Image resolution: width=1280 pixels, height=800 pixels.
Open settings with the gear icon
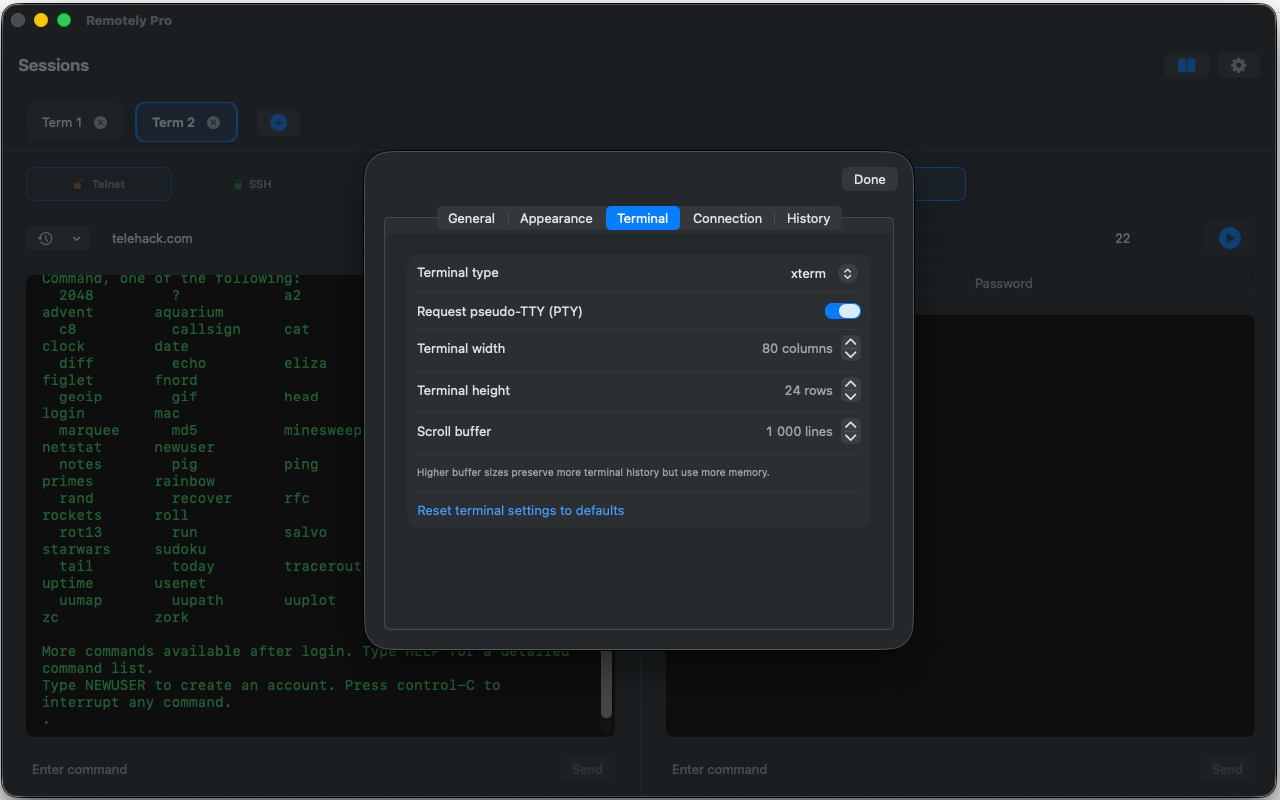(x=1238, y=65)
